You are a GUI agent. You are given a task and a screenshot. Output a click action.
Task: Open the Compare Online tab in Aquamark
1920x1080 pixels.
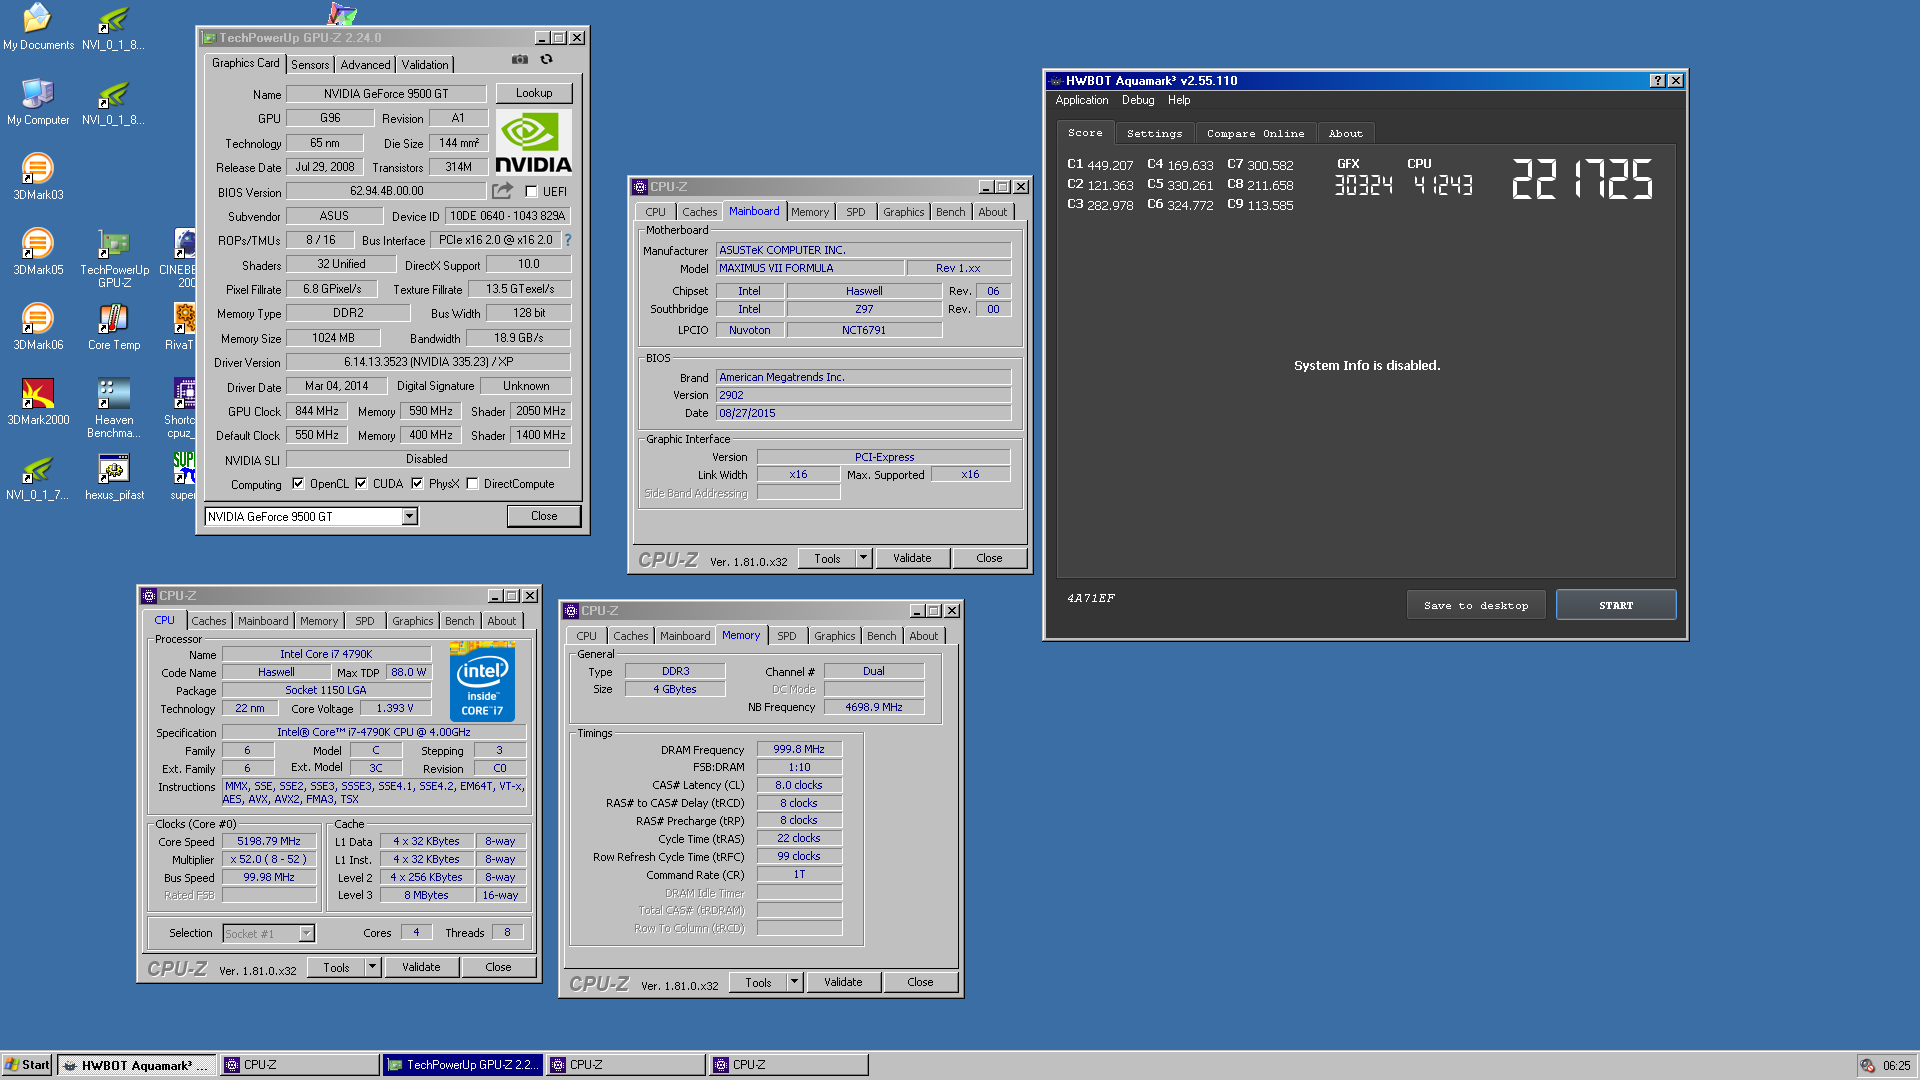point(1255,133)
